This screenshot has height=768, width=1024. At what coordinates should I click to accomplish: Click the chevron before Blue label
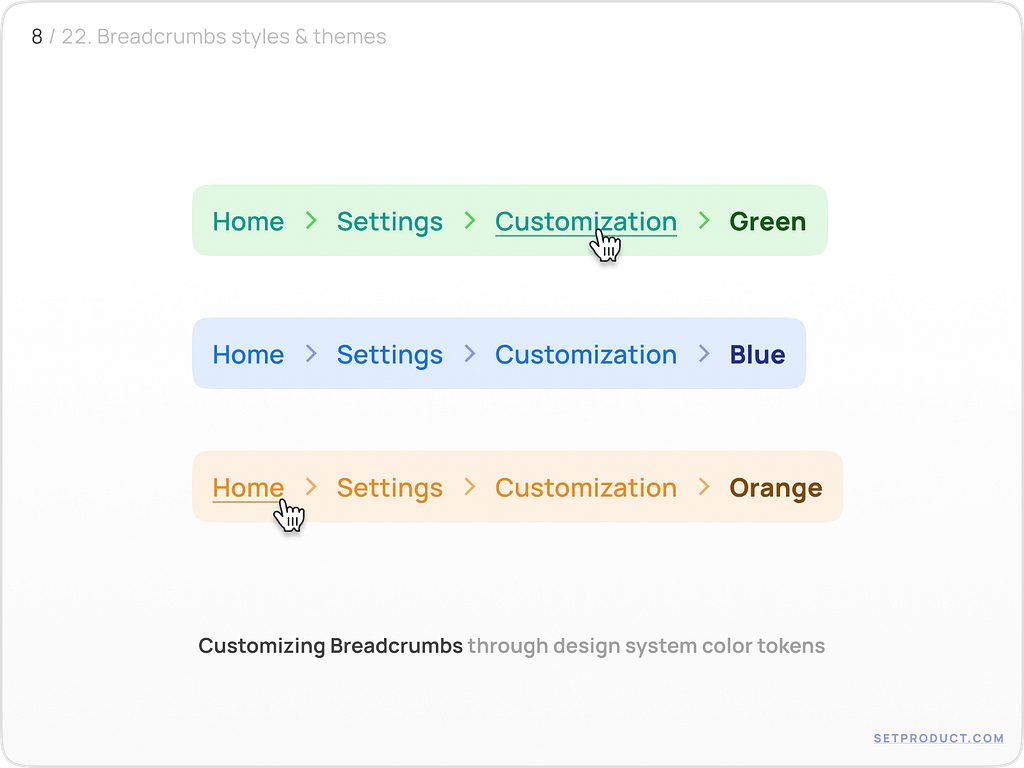[704, 354]
